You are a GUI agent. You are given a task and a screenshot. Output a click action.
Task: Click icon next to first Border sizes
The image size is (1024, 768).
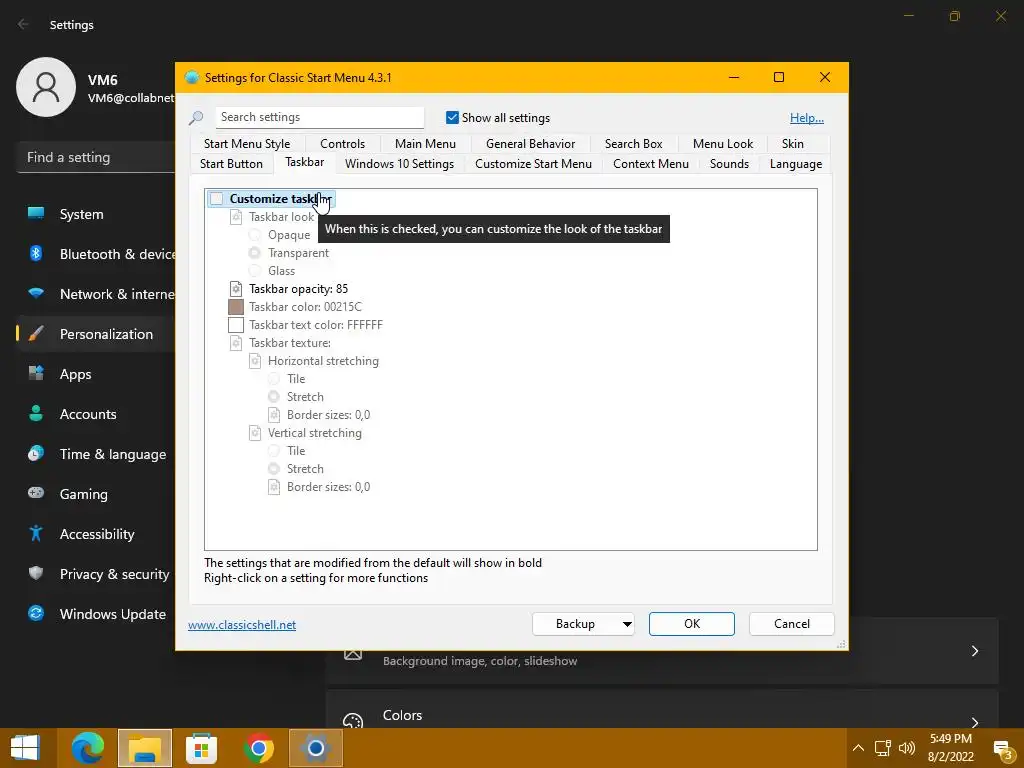point(274,415)
